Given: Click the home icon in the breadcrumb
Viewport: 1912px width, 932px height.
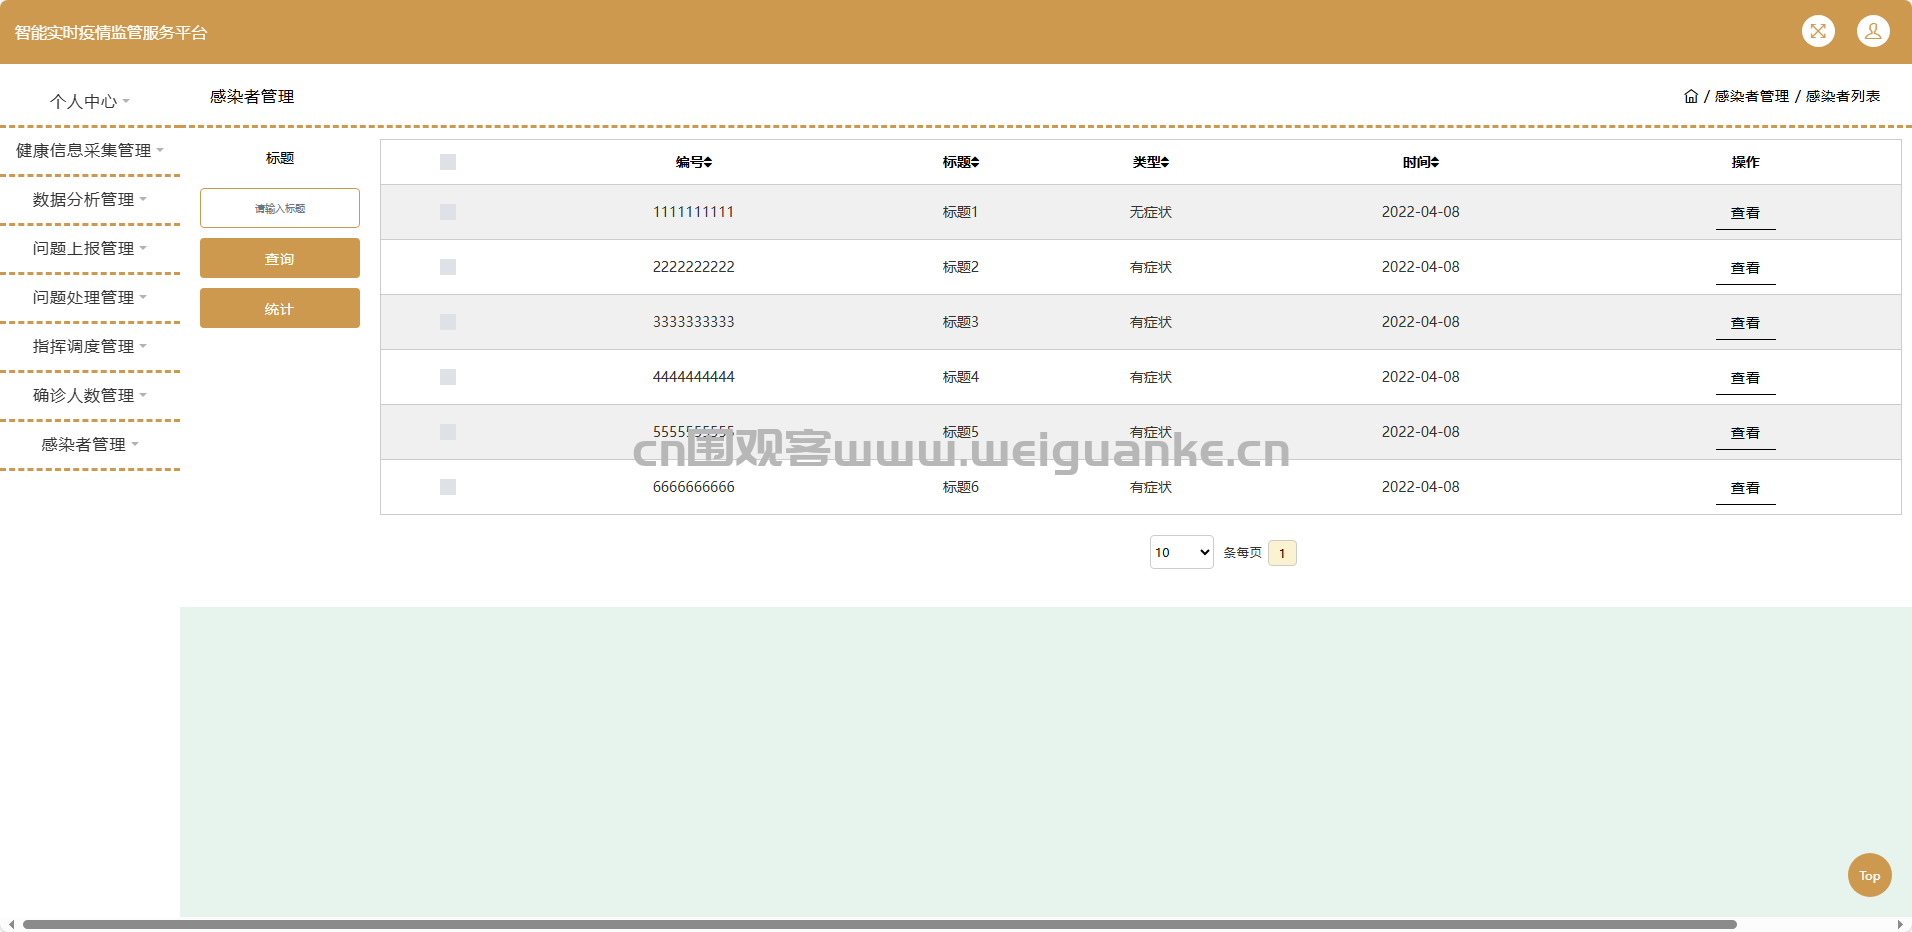Looking at the screenshot, I should [1691, 96].
